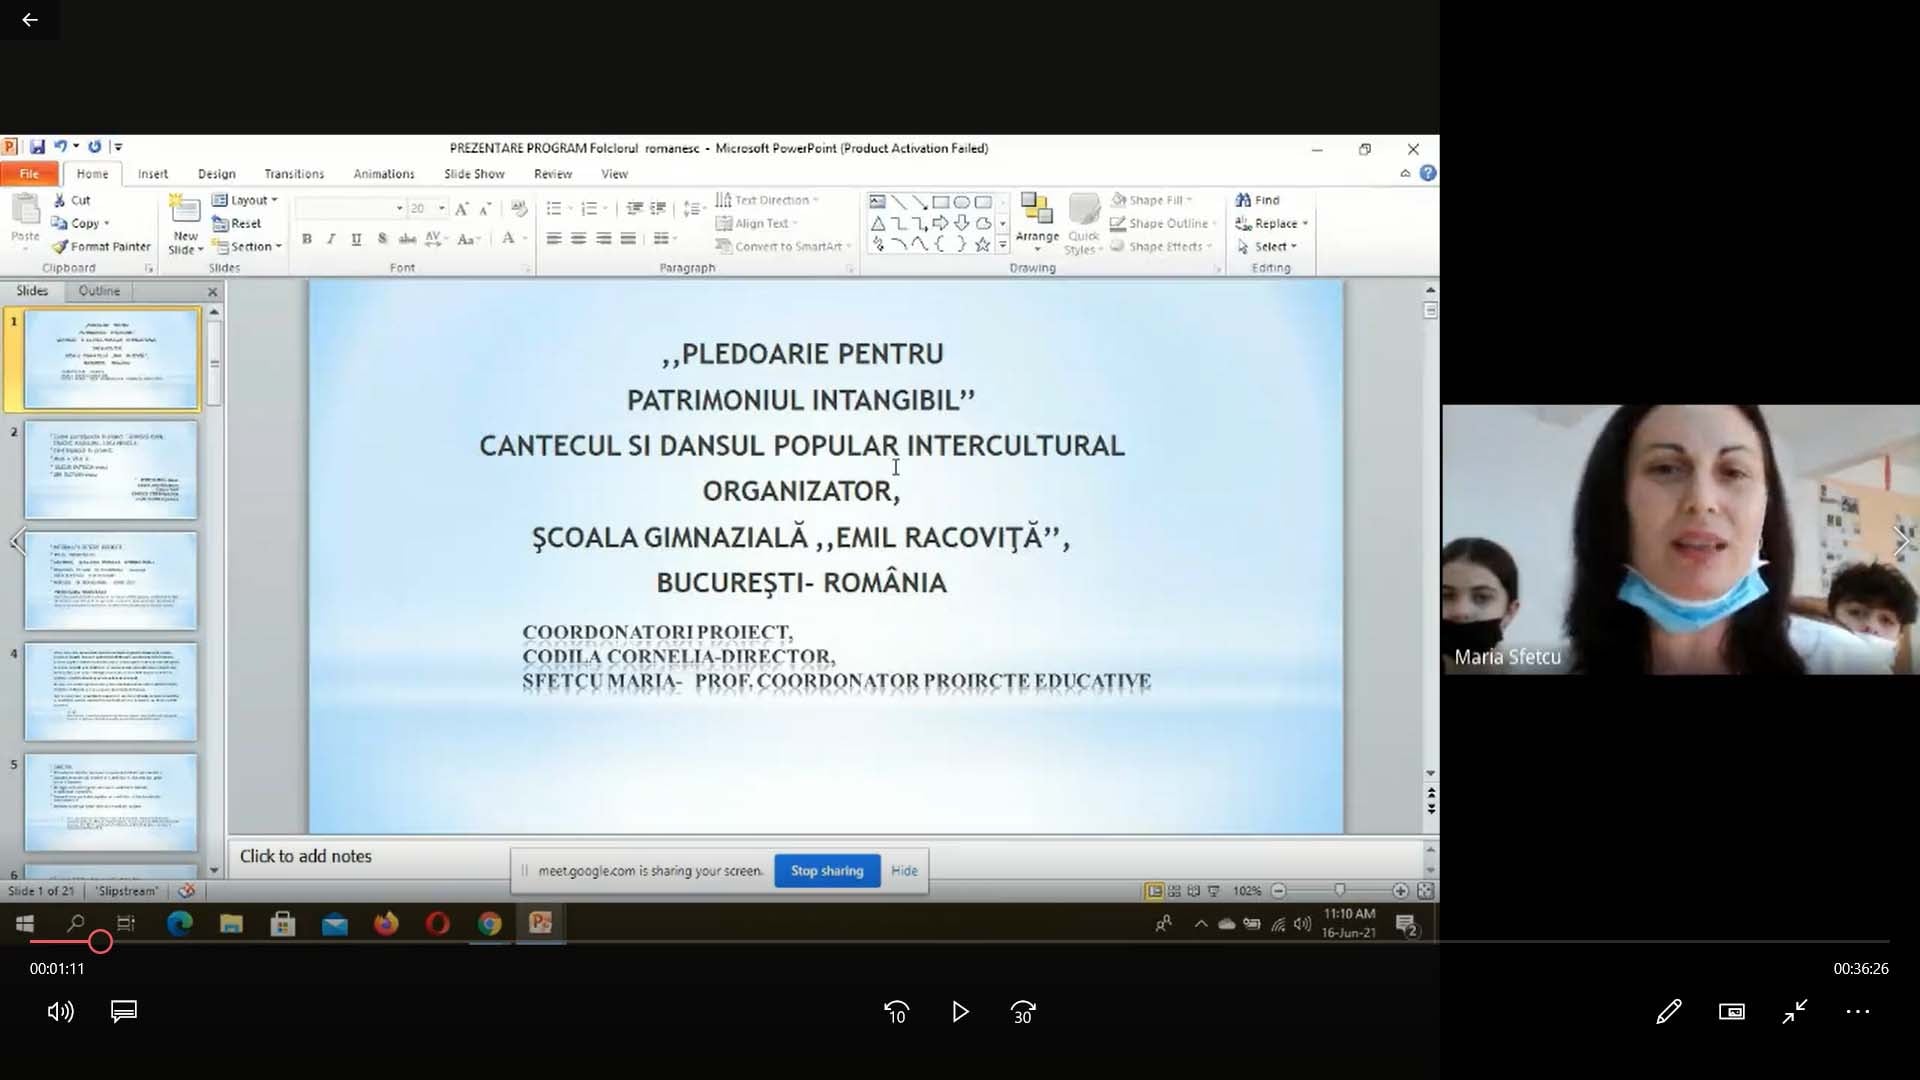Viewport: 1920px width, 1080px height.
Task: Exit full screen with the arrows icon
Action: tap(1795, 1011)
